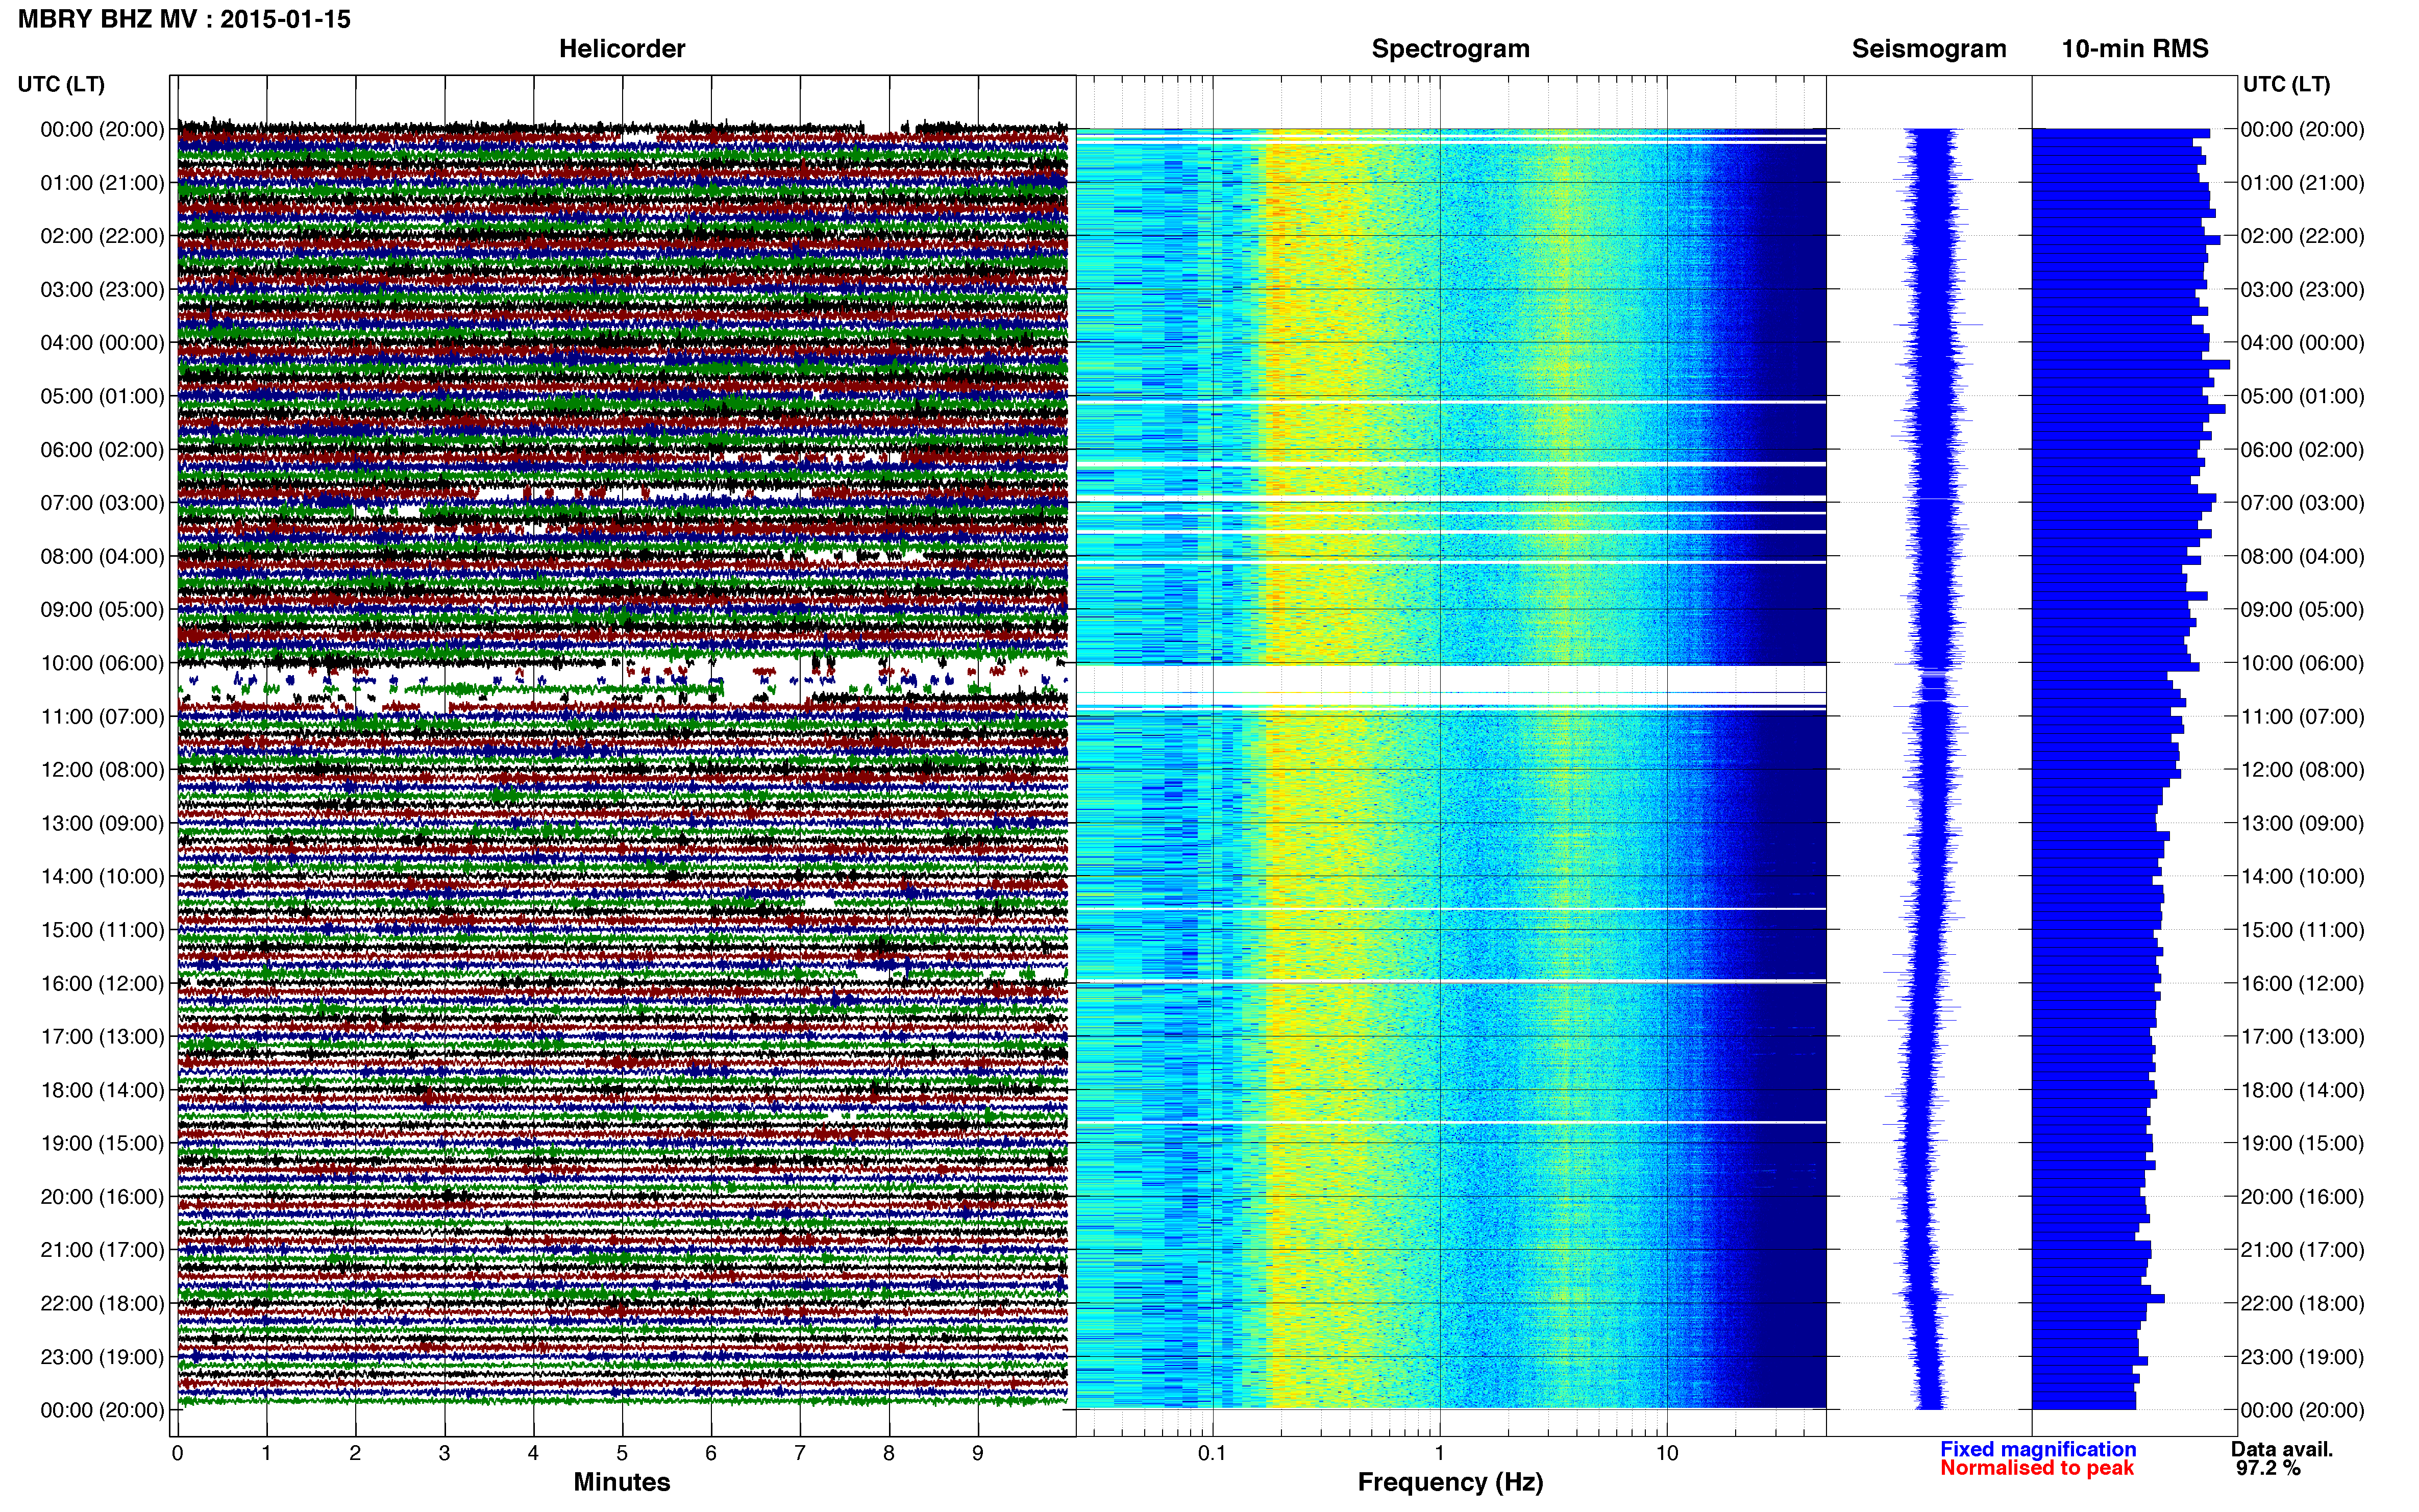Pick helicorder axis label '05:00 (01:00)'
Viewport: 2419px width, 1512px height.
point(102,396)
